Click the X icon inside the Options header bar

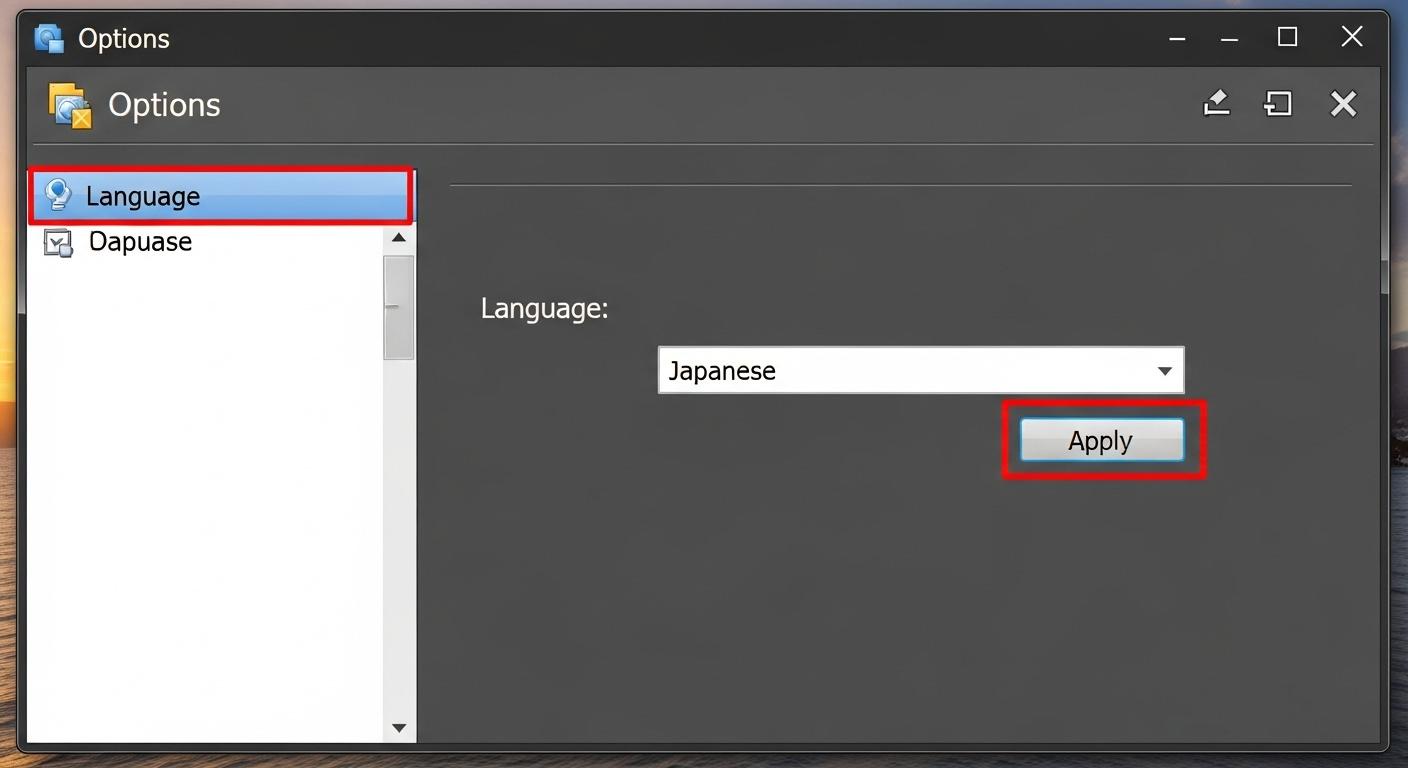1343,103
